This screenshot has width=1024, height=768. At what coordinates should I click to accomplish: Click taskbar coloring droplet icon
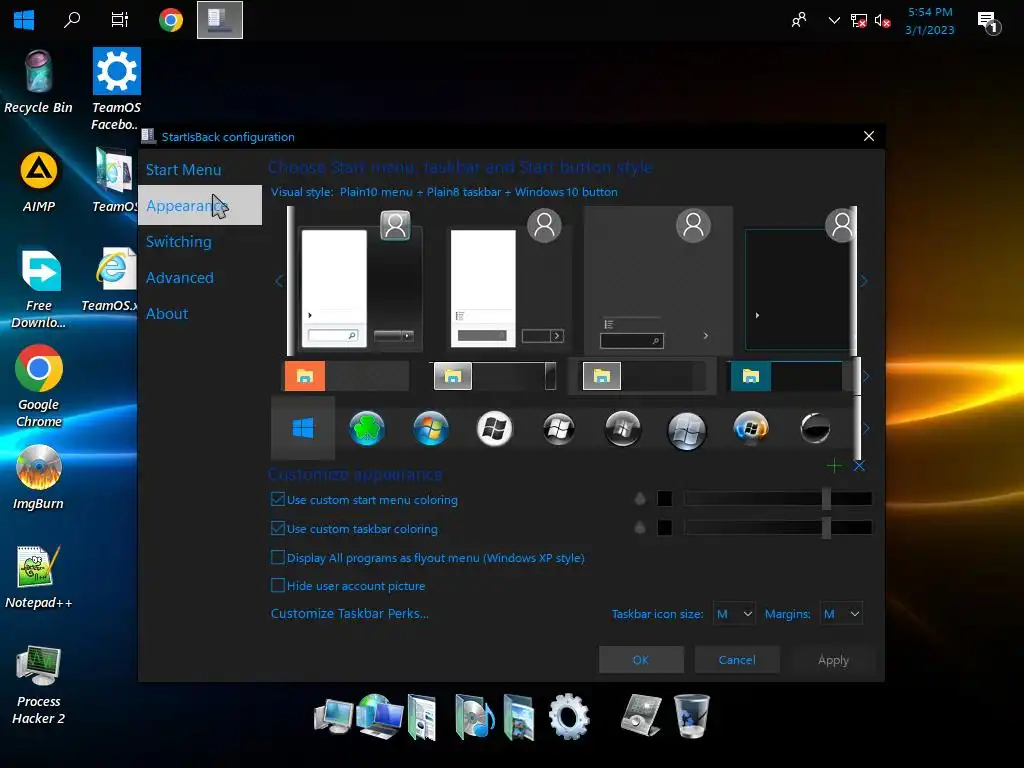[640, 528]
